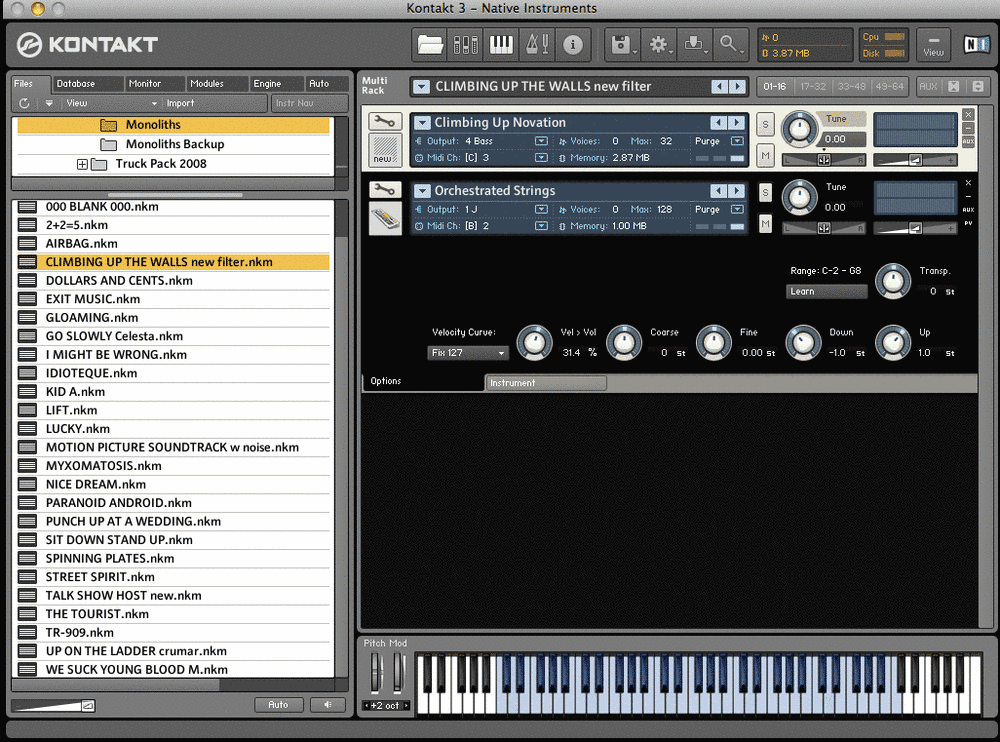
Task: Open Climbing Up Novation instrument menu arrow
Action: [x=422, y=122]
